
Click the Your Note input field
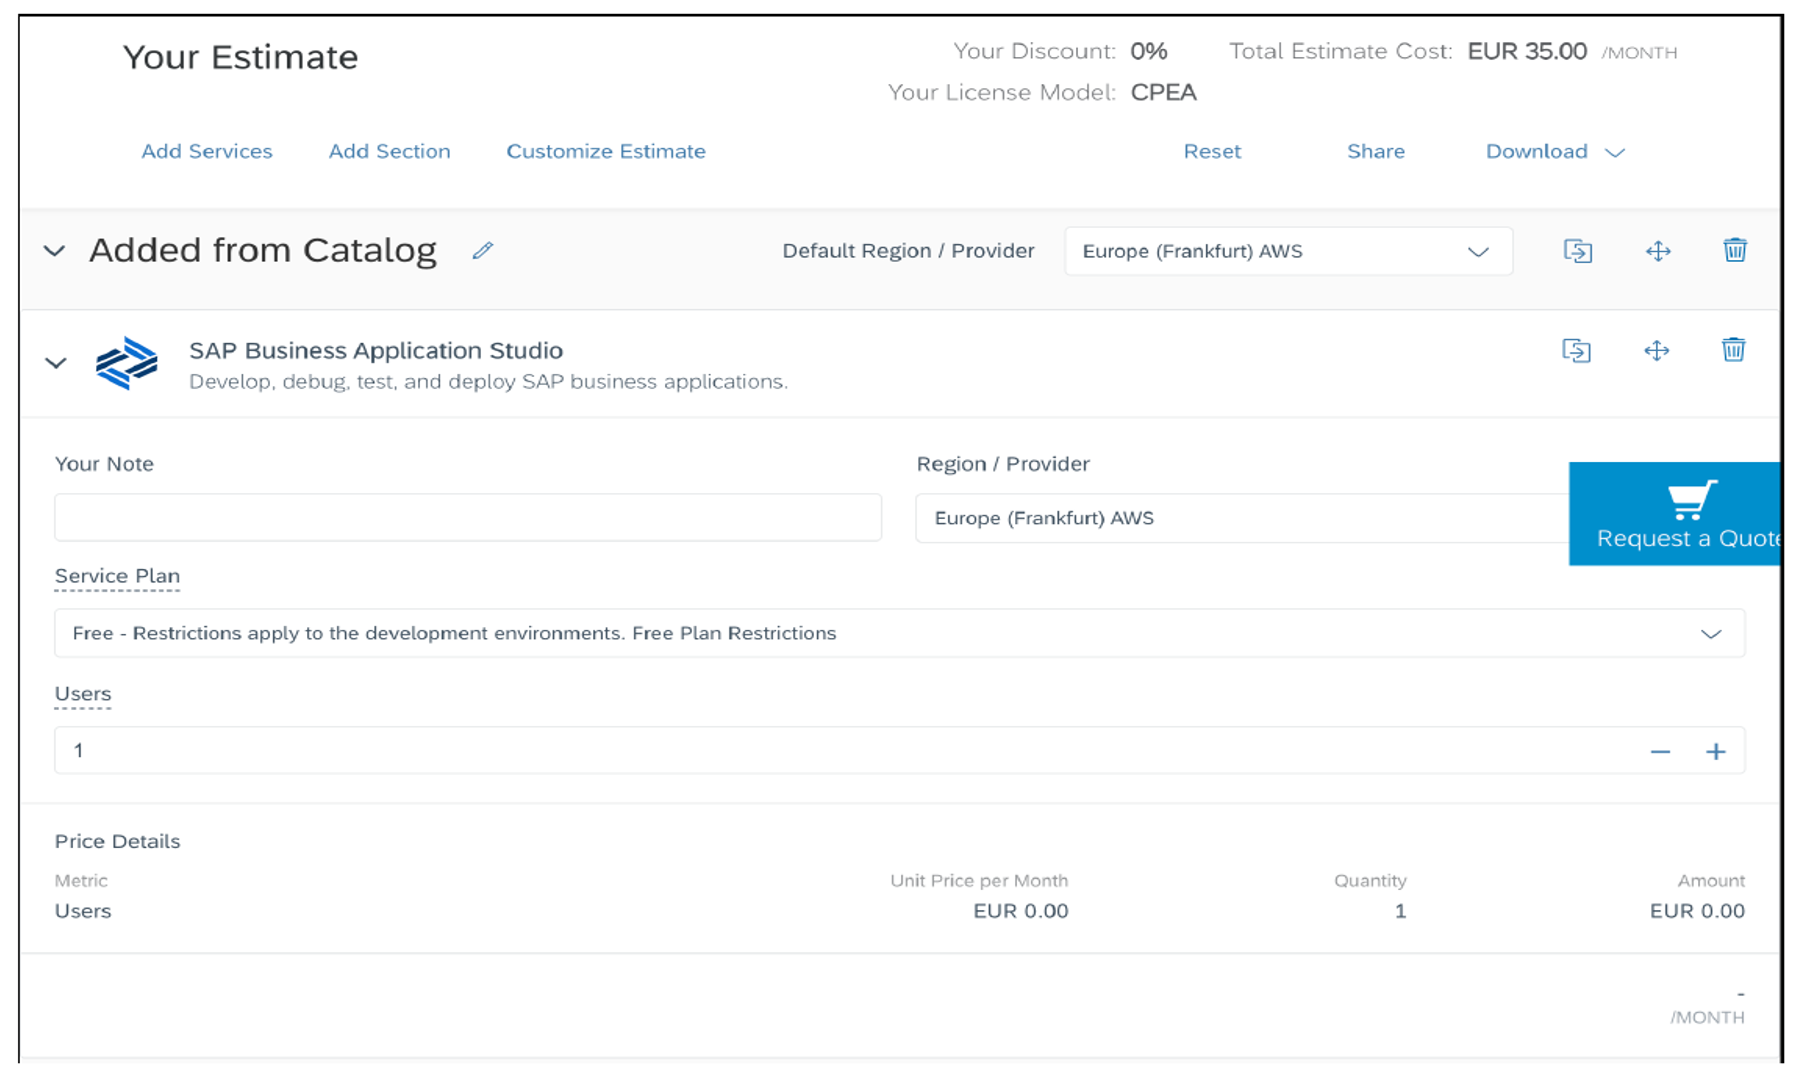click(x=466, y=517)
